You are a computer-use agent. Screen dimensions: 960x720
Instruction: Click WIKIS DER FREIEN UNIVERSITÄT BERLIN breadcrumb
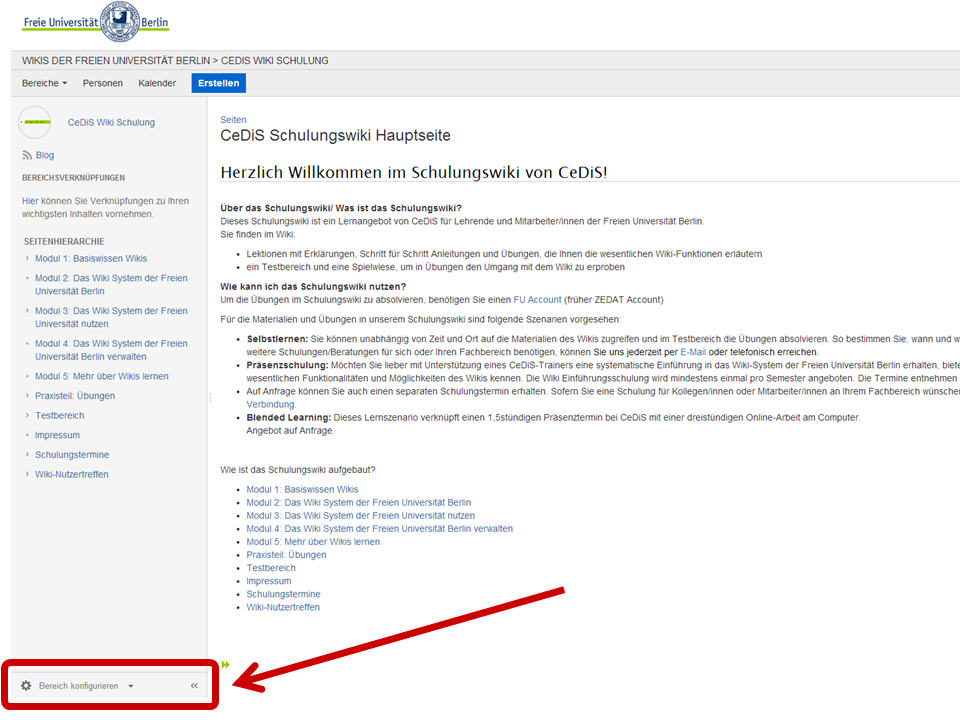(116, 61)
